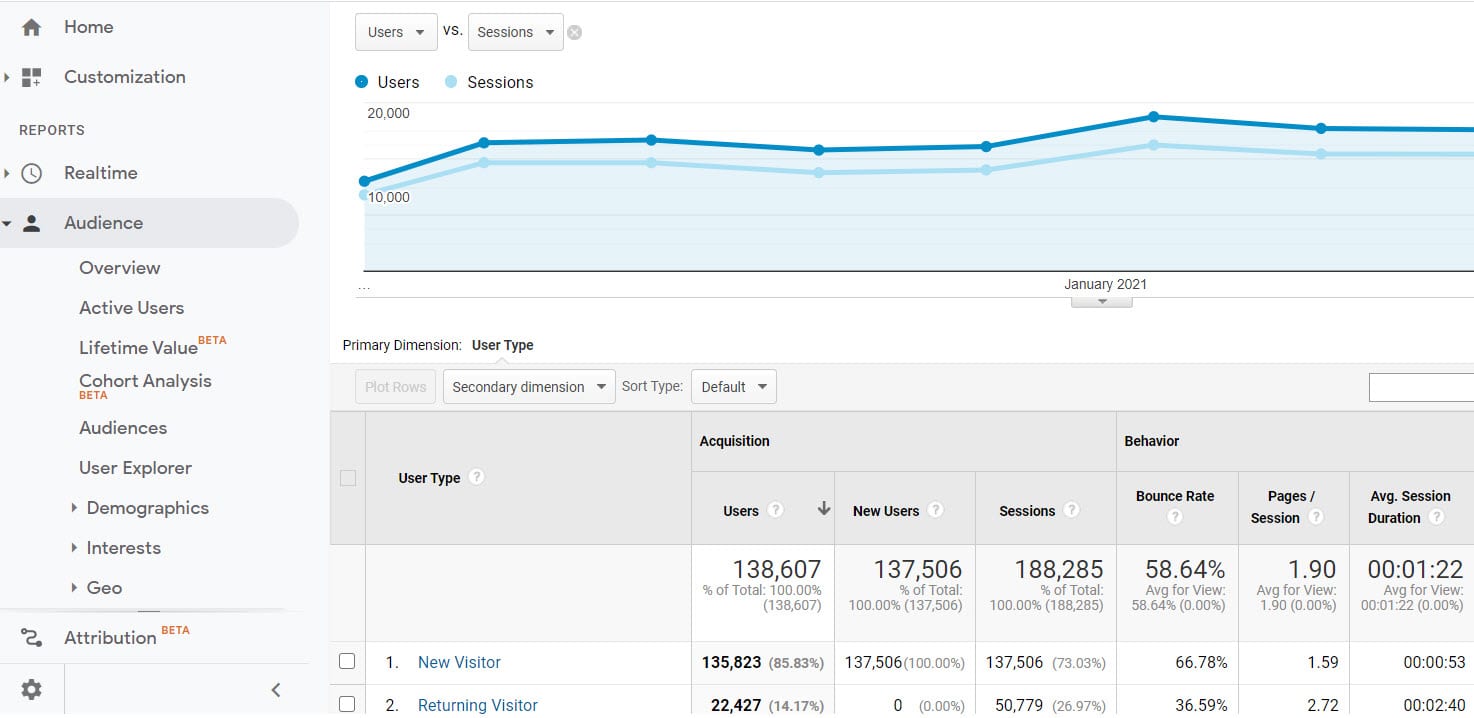Click the help icon beside User Type
Screen dimensions: 1474x718
pos(475,477)
